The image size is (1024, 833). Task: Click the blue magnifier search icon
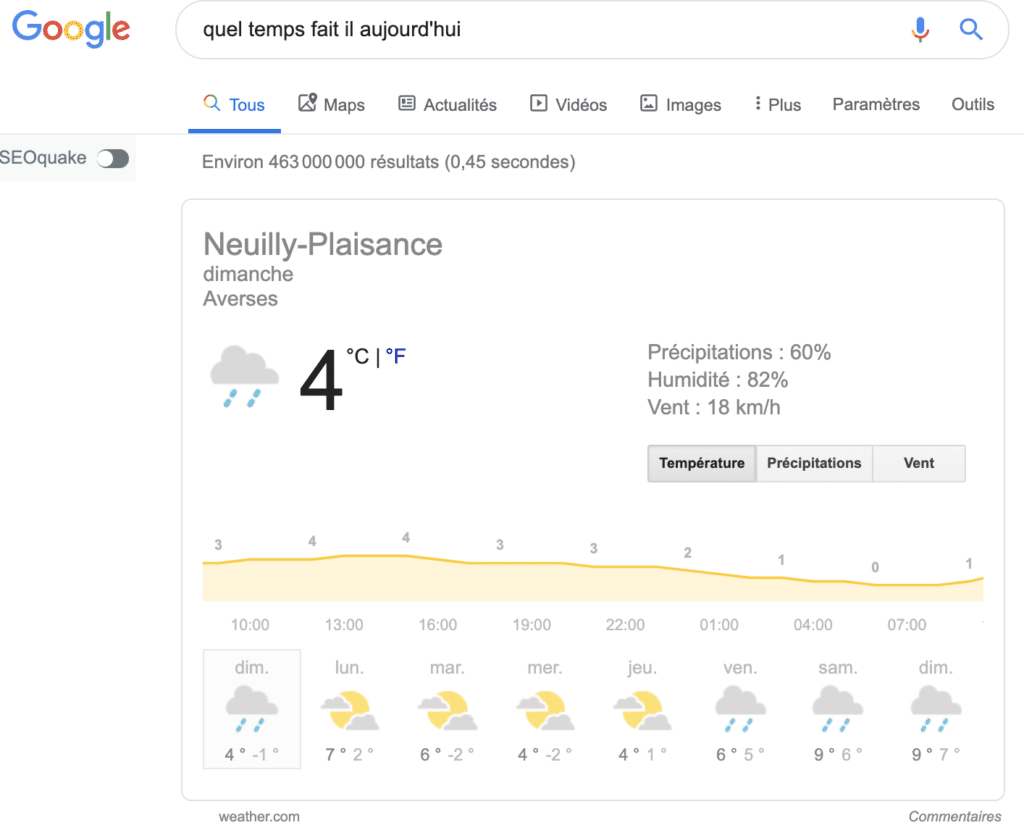coord(971,29)
